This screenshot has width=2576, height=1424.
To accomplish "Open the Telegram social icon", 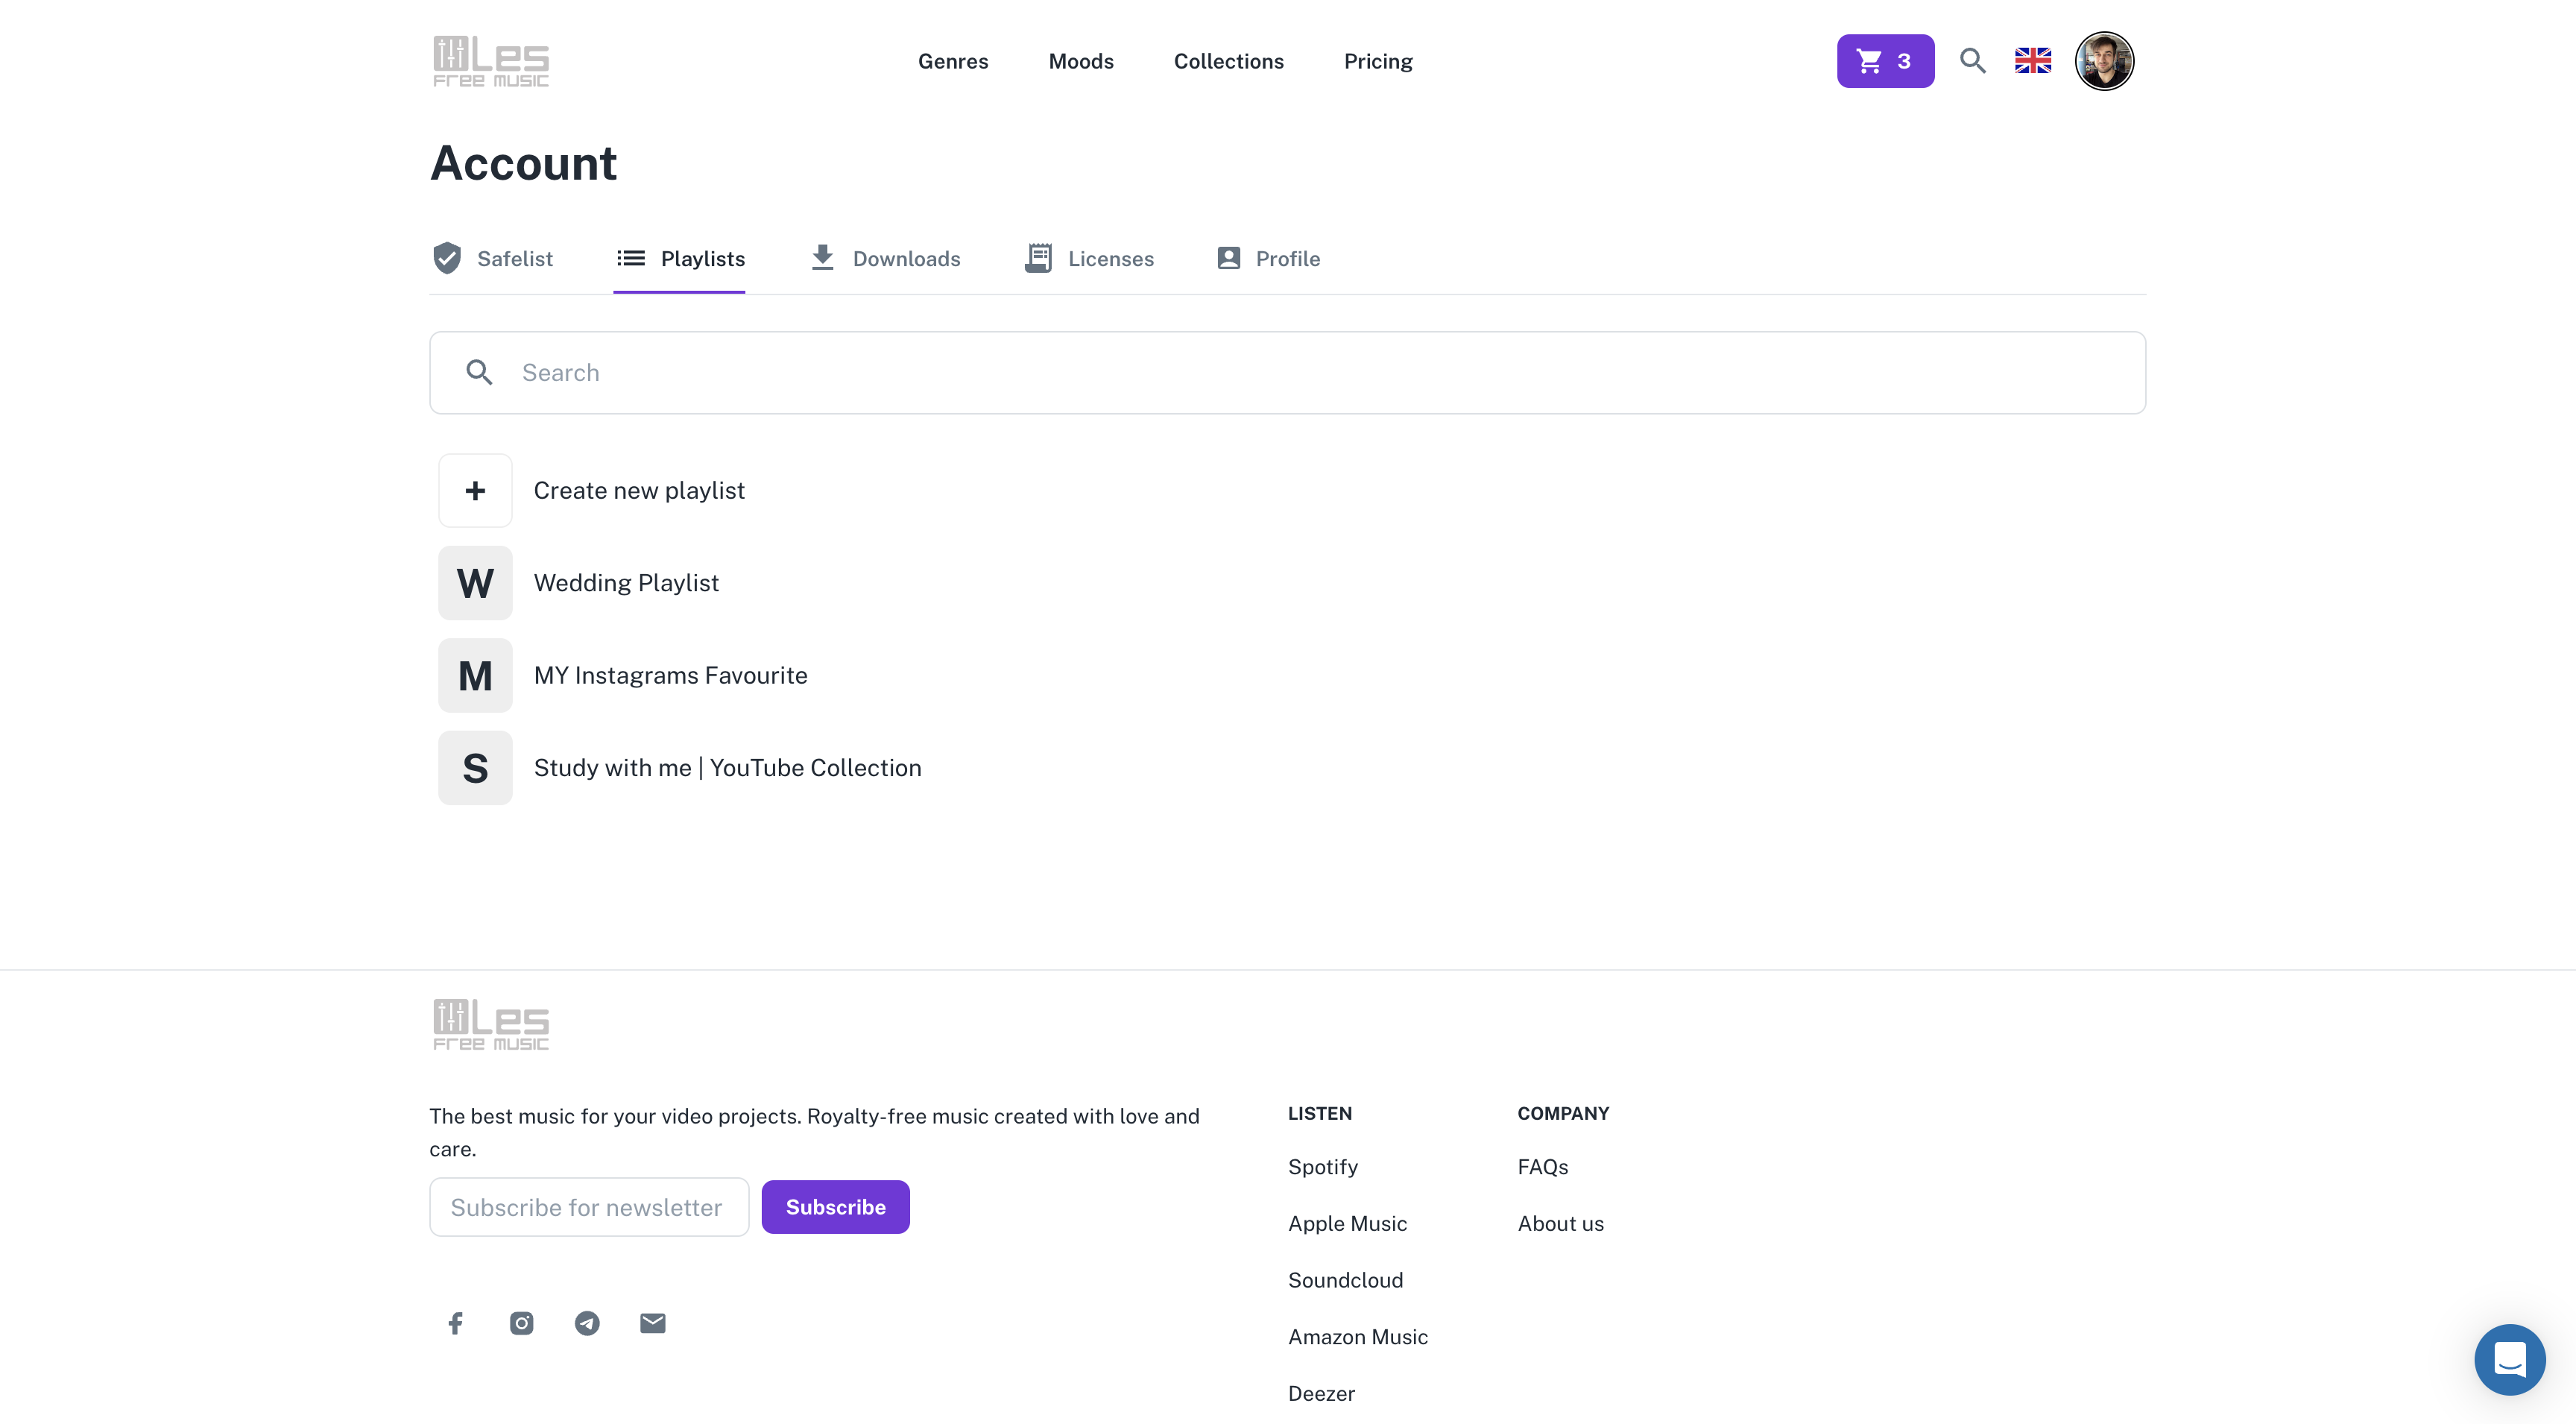I will point(587,1323).
